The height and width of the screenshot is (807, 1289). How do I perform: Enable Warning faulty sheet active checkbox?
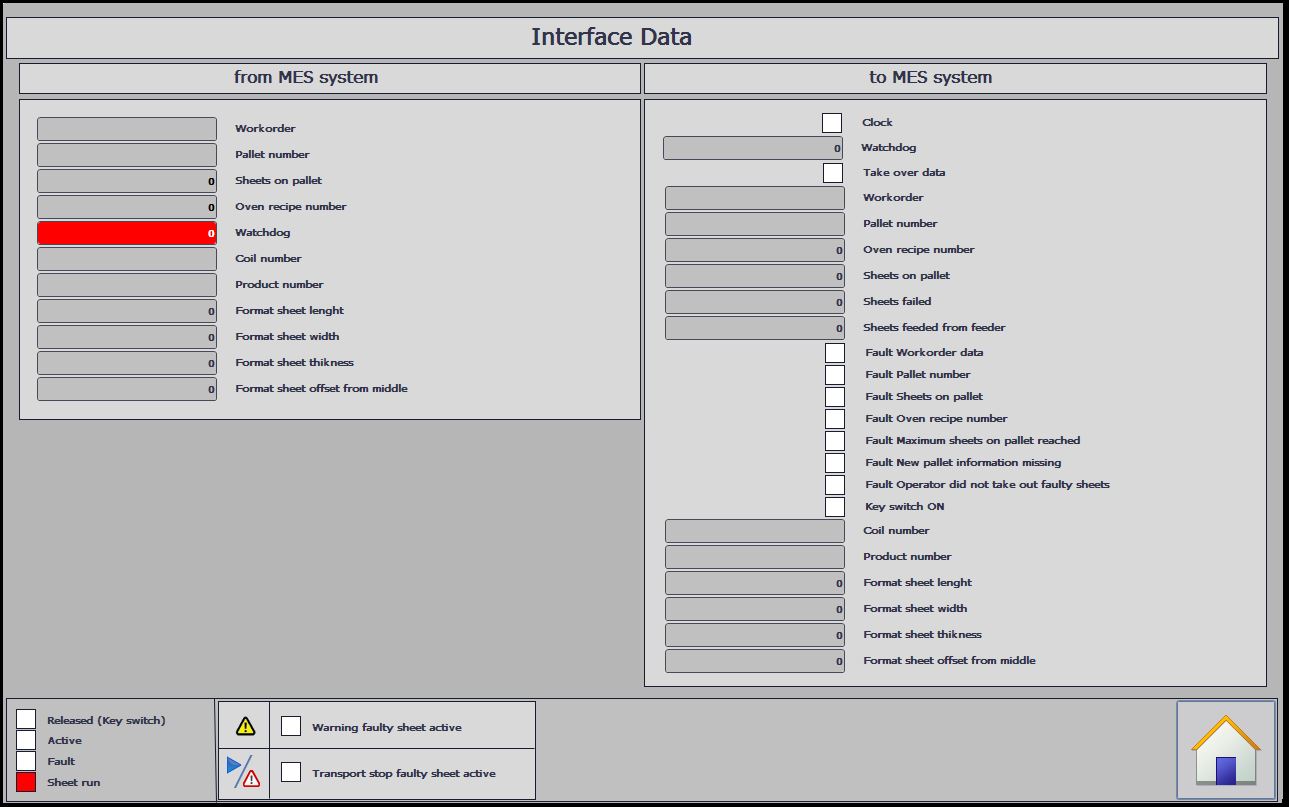(291, 726)
